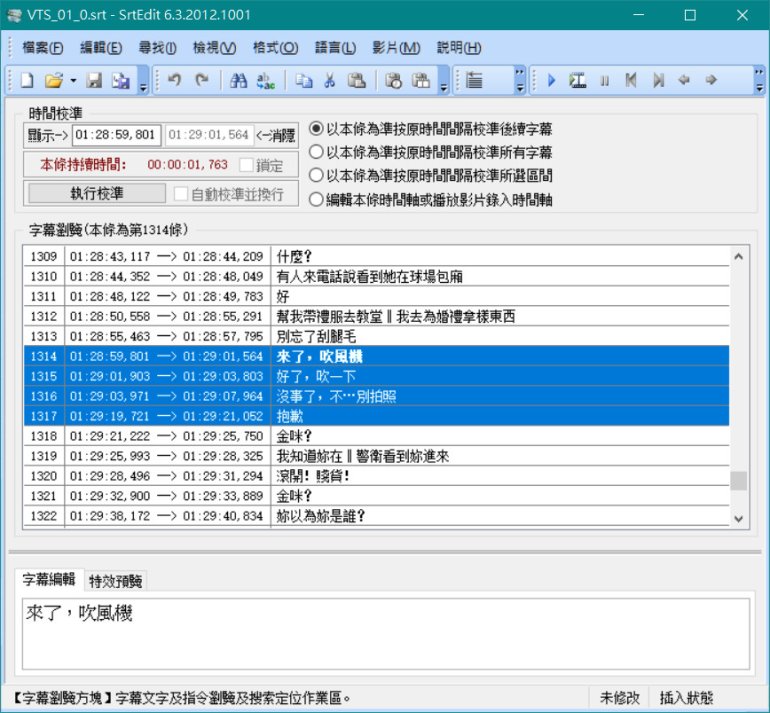Image resolution: width=770 pixels, height=713 pixels.
Task: Switch to the 字幕編輯 tab
Action: coord(49,579)
